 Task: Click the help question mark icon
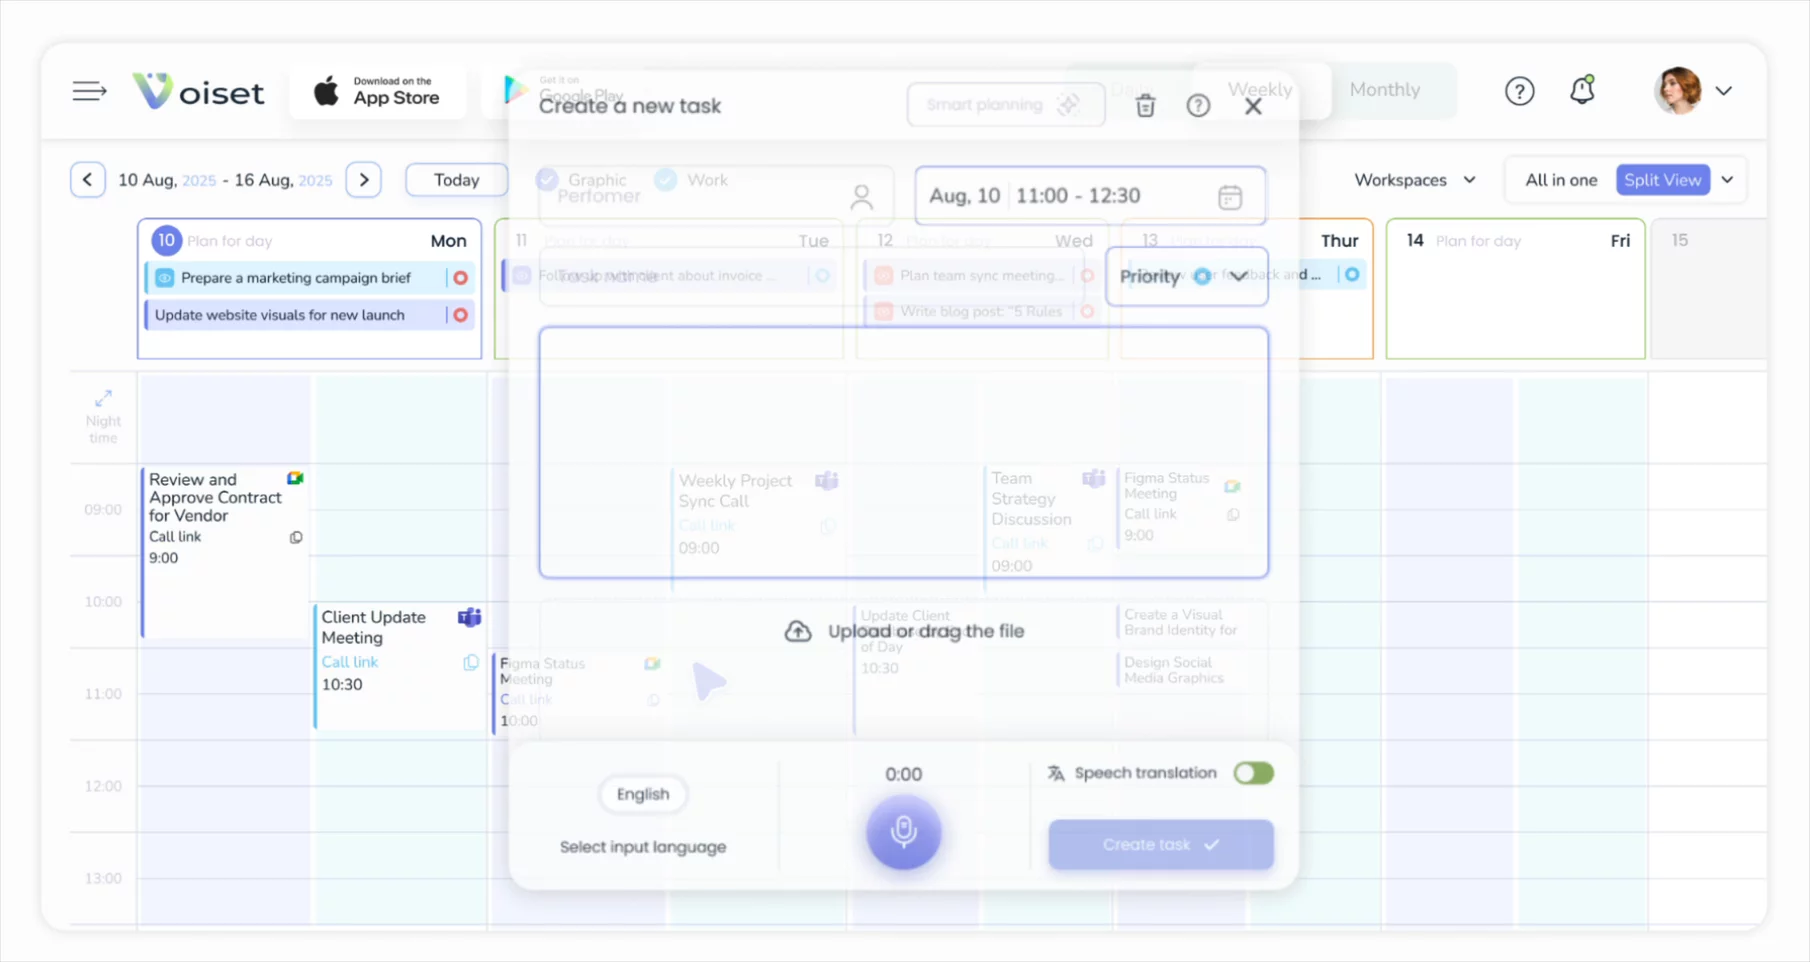point(1519,90)
